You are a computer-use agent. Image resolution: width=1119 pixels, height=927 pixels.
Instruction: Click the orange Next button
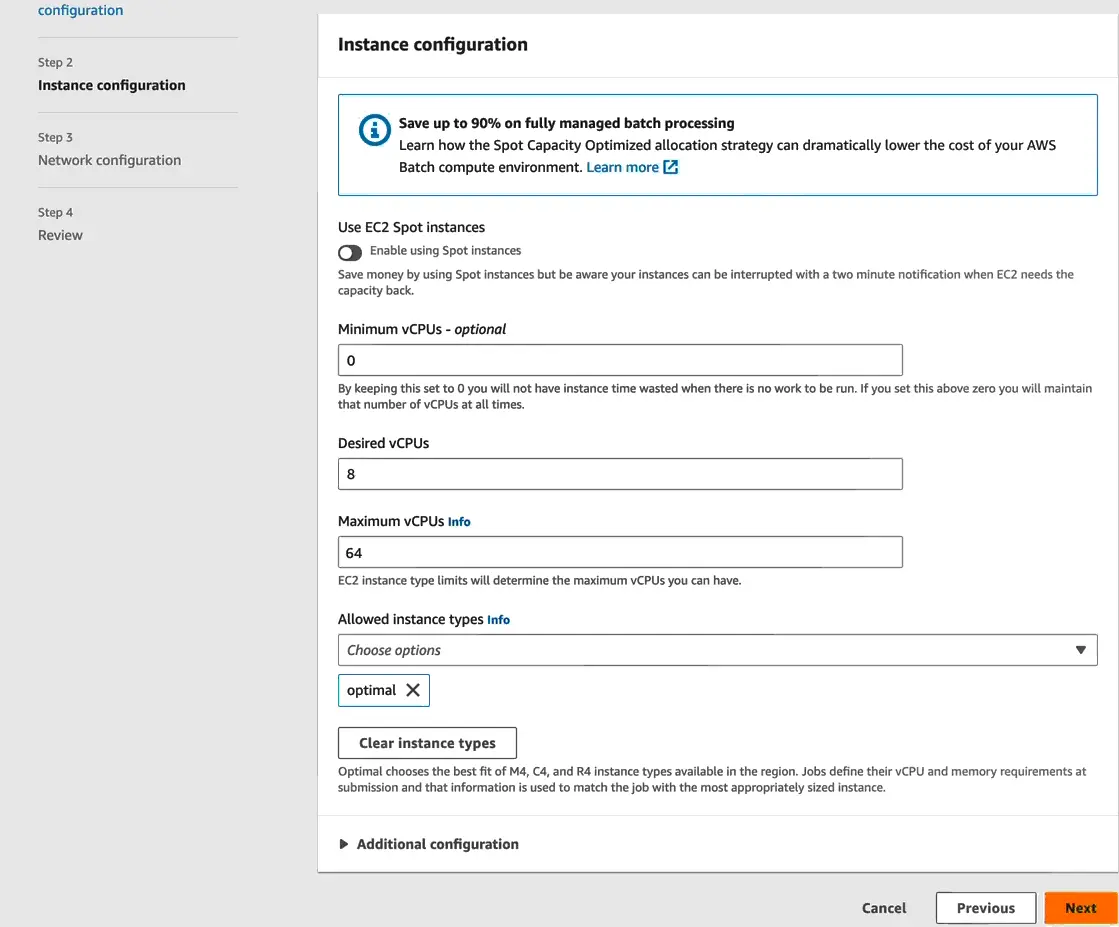point(1080,908)
